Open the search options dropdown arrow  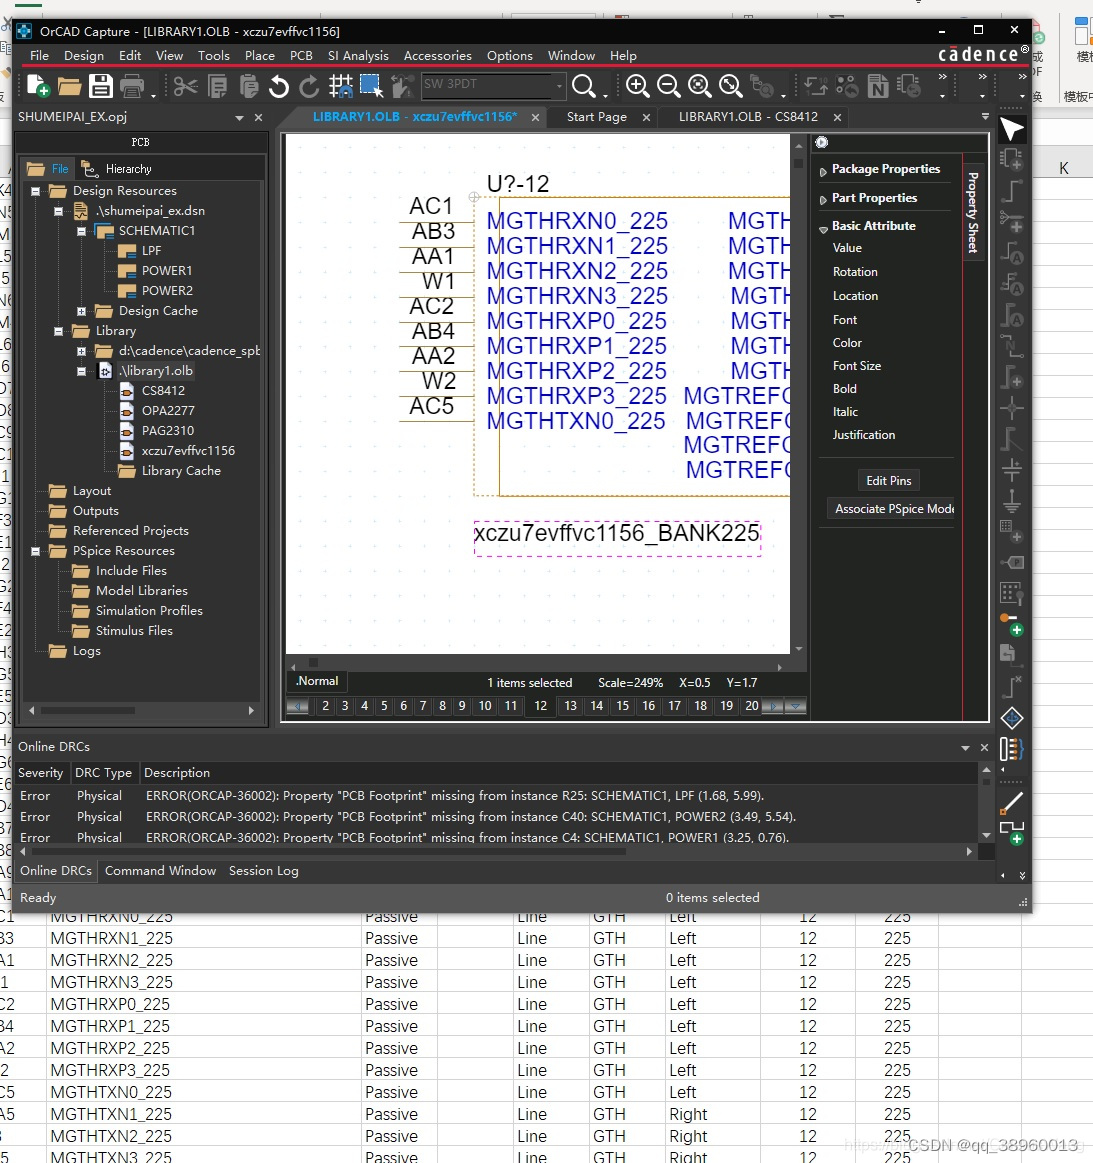605,95
